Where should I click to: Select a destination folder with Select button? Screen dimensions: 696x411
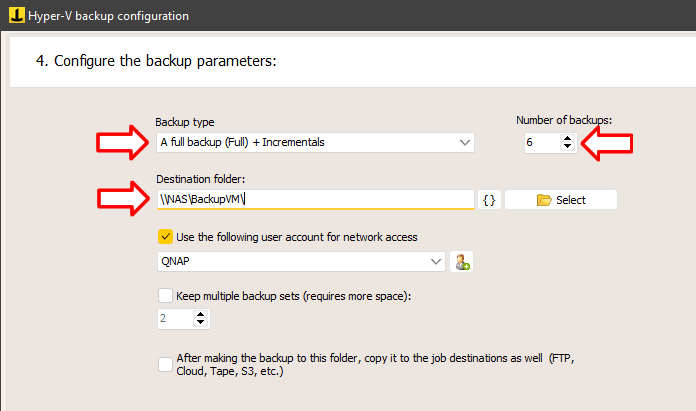[x=561, y=200]
